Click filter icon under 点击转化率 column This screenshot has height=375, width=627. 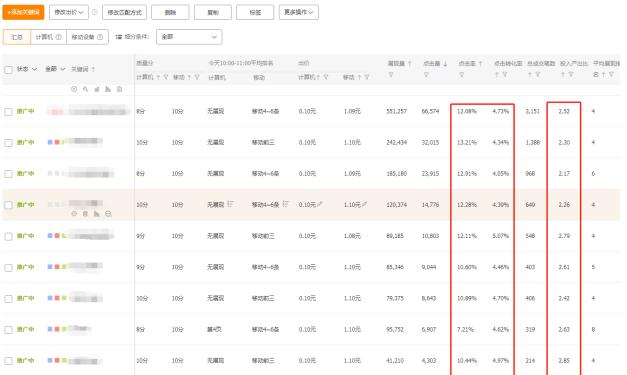pyautogui.click(x=505, y=75)
